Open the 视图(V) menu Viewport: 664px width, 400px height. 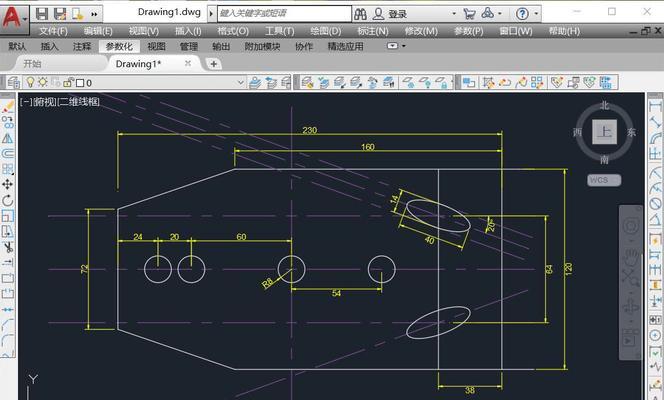point(144,31)
